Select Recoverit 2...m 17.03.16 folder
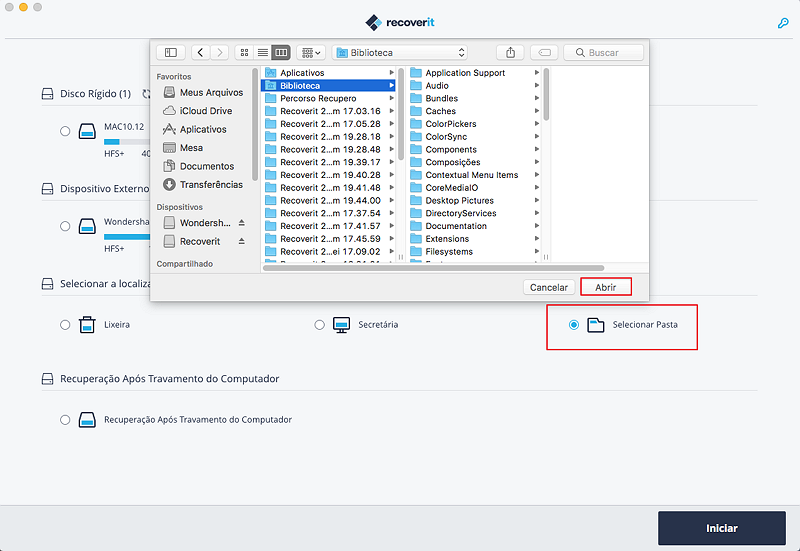 click(x=328, y=111)
